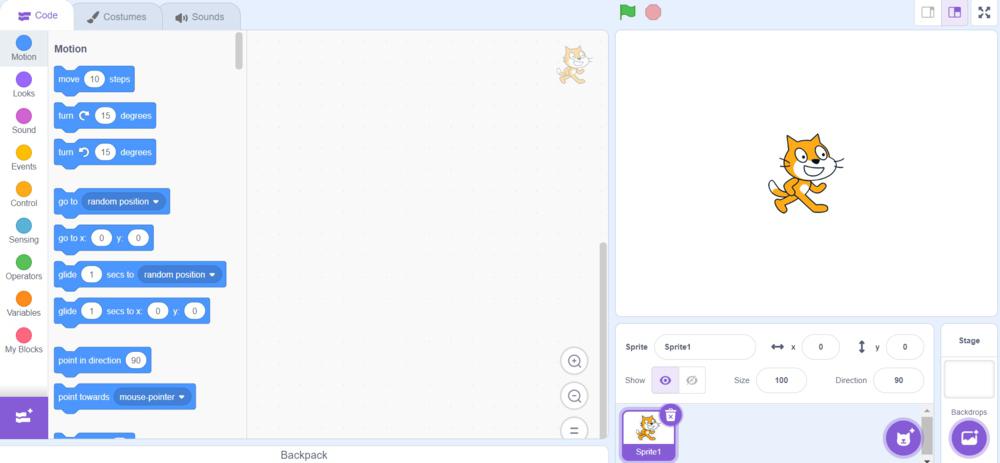Click the move steps value 10
1000x463 pixels.
click(x=94, y=79)
